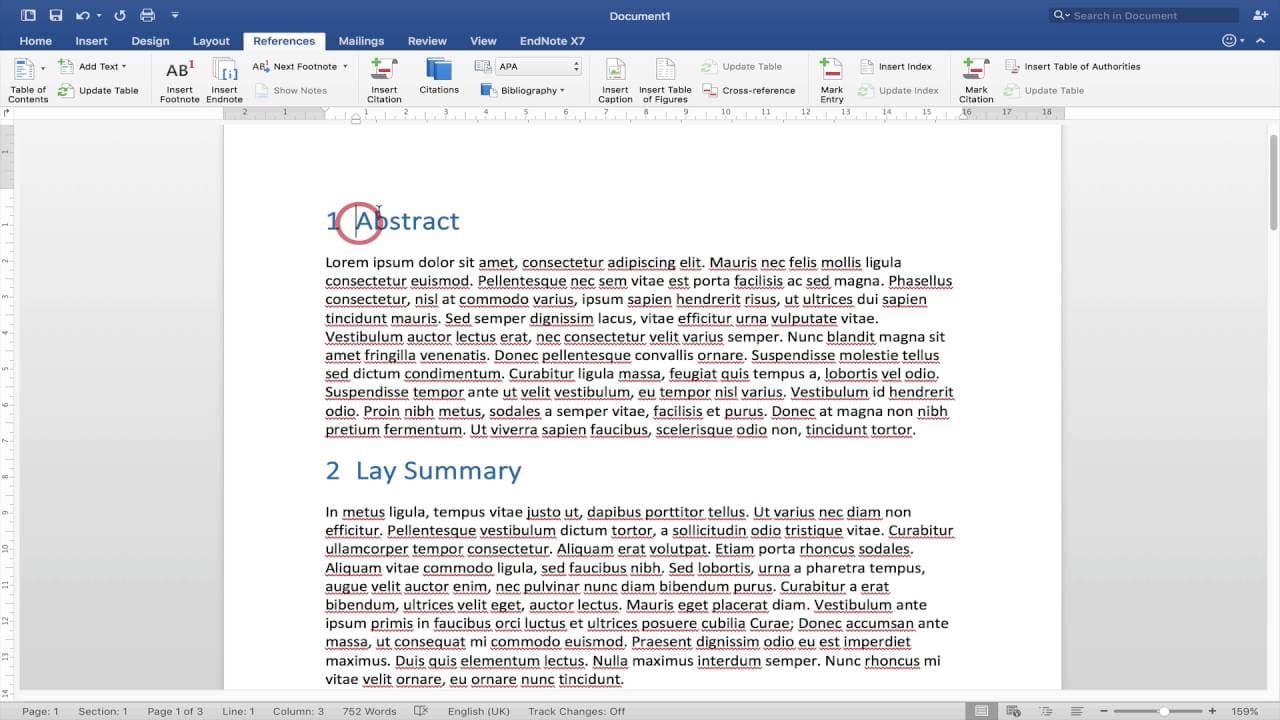
Task: Switch to the EndNote X7 tab
Action: (552, 41)
